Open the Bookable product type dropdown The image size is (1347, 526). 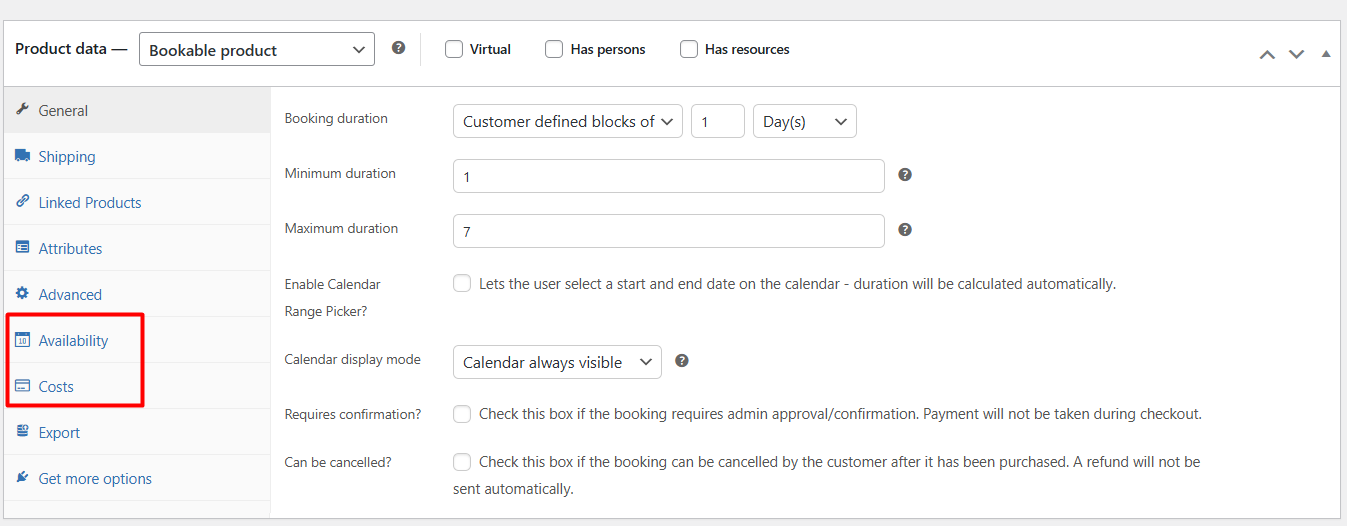pyautogui.click(x=257, y=50)
